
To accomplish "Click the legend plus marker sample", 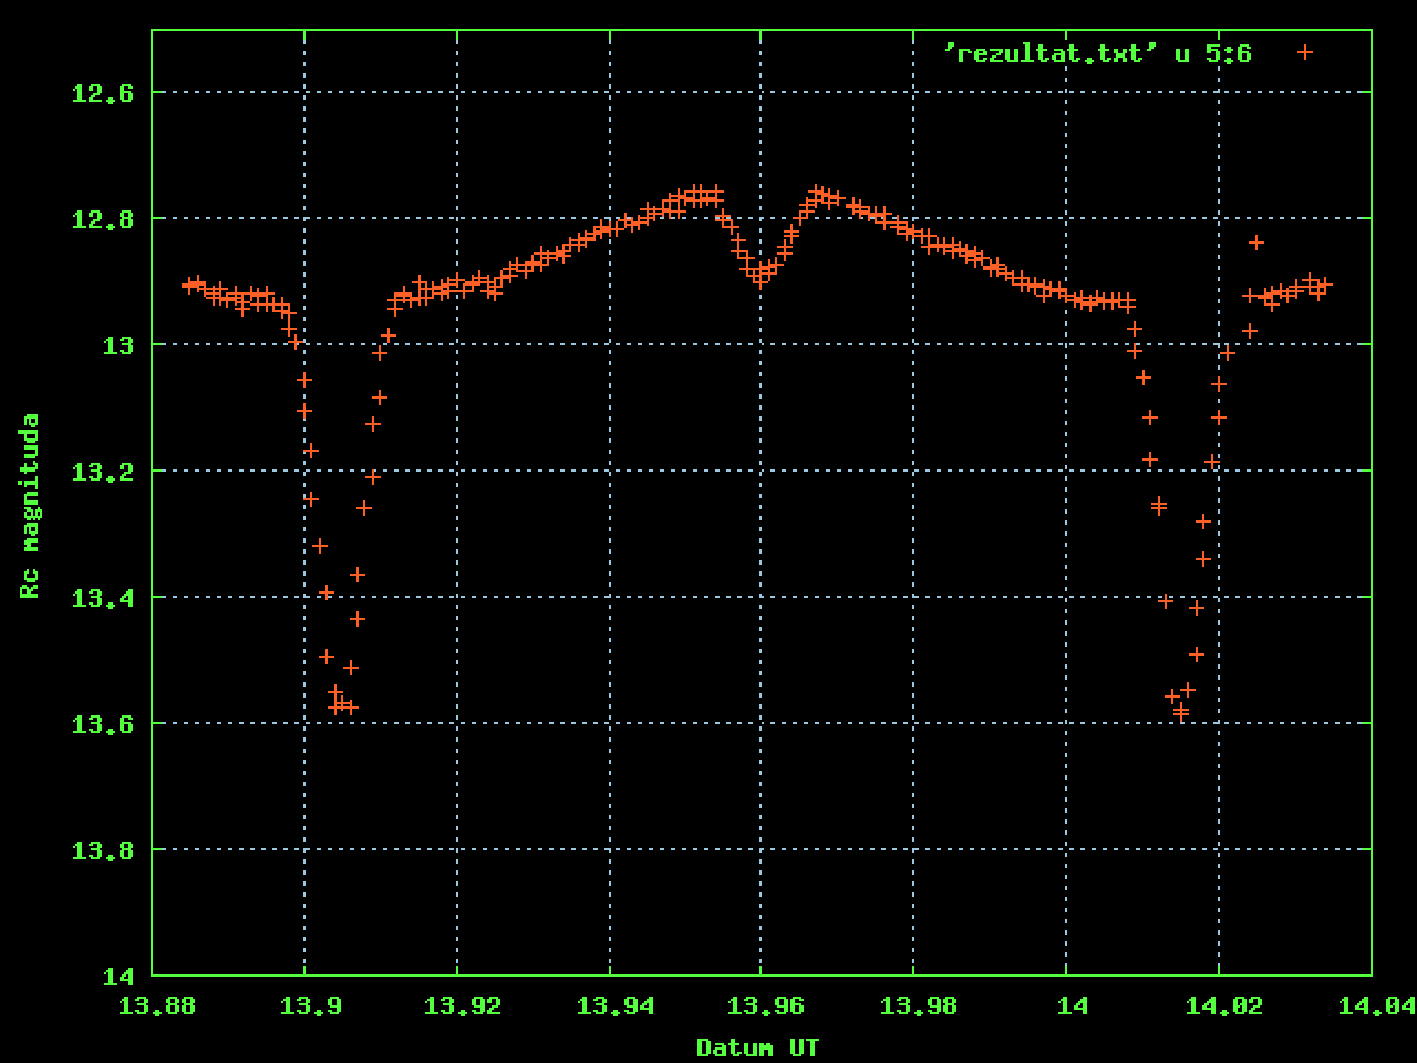I will [1304, 52].
